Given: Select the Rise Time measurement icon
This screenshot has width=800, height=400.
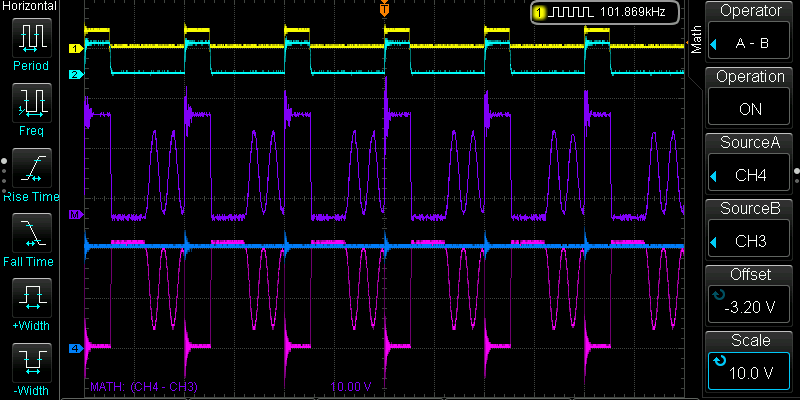Looking at the screenshot, I should click(x=32, y=169).
